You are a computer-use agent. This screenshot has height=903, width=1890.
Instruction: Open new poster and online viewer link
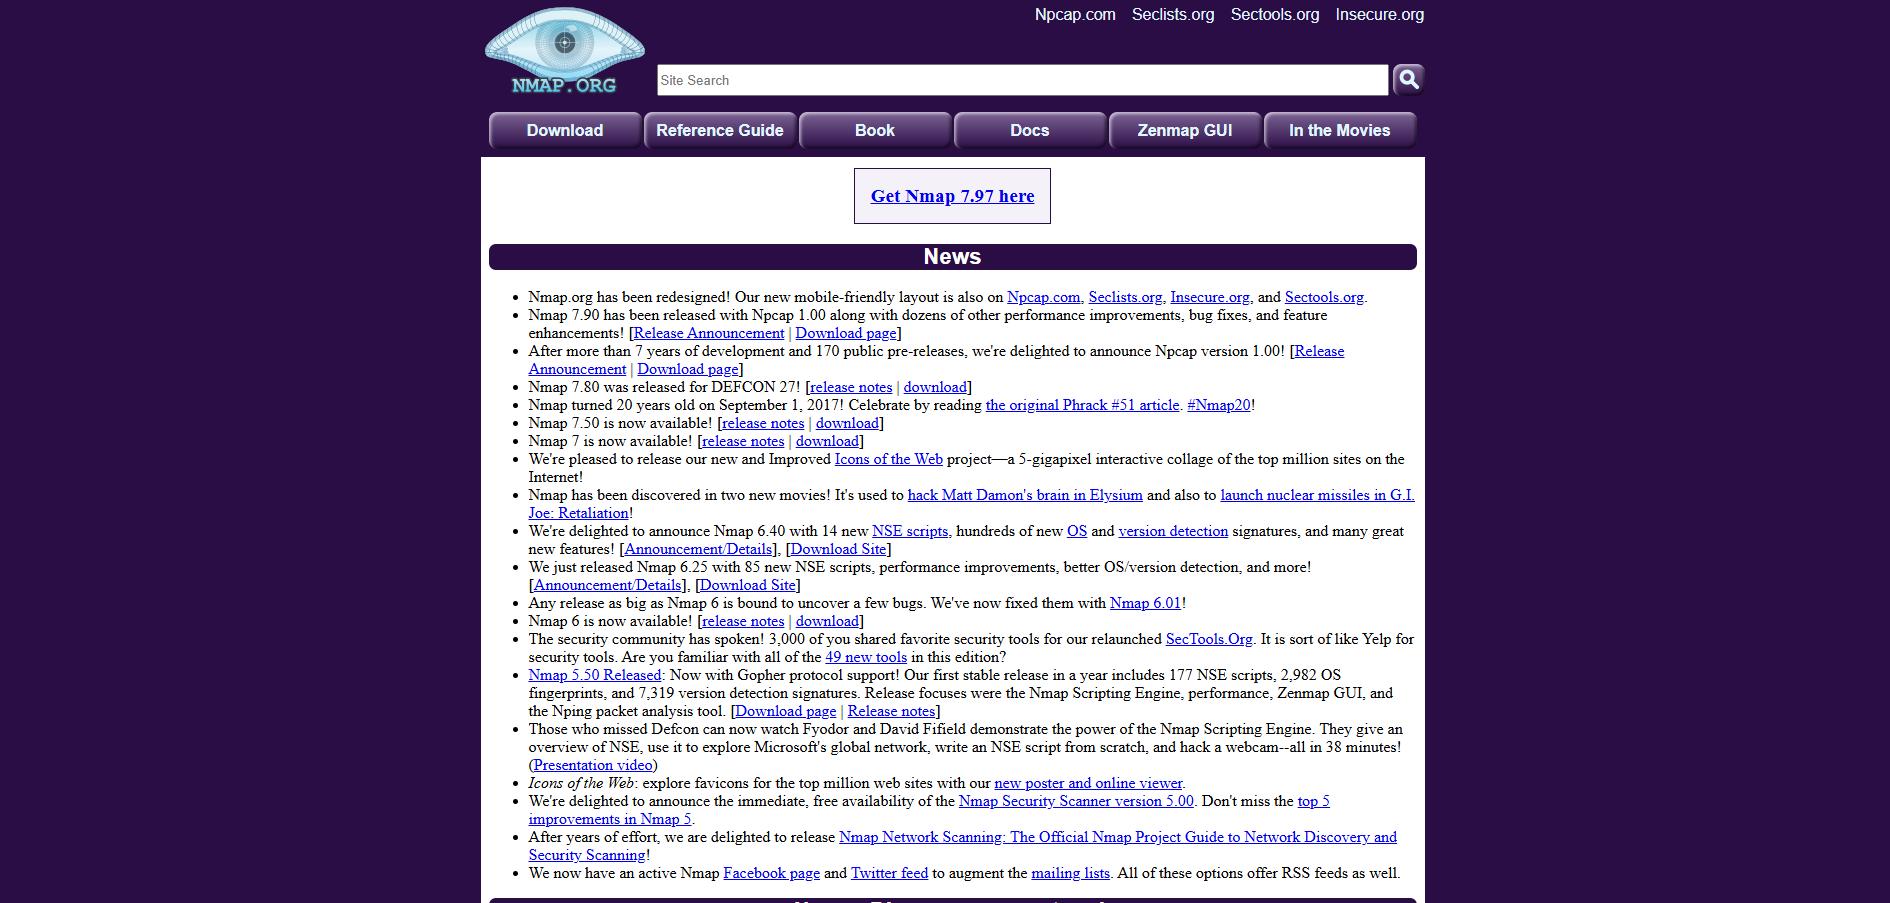pyautogui.click(x=1088, y=783)
